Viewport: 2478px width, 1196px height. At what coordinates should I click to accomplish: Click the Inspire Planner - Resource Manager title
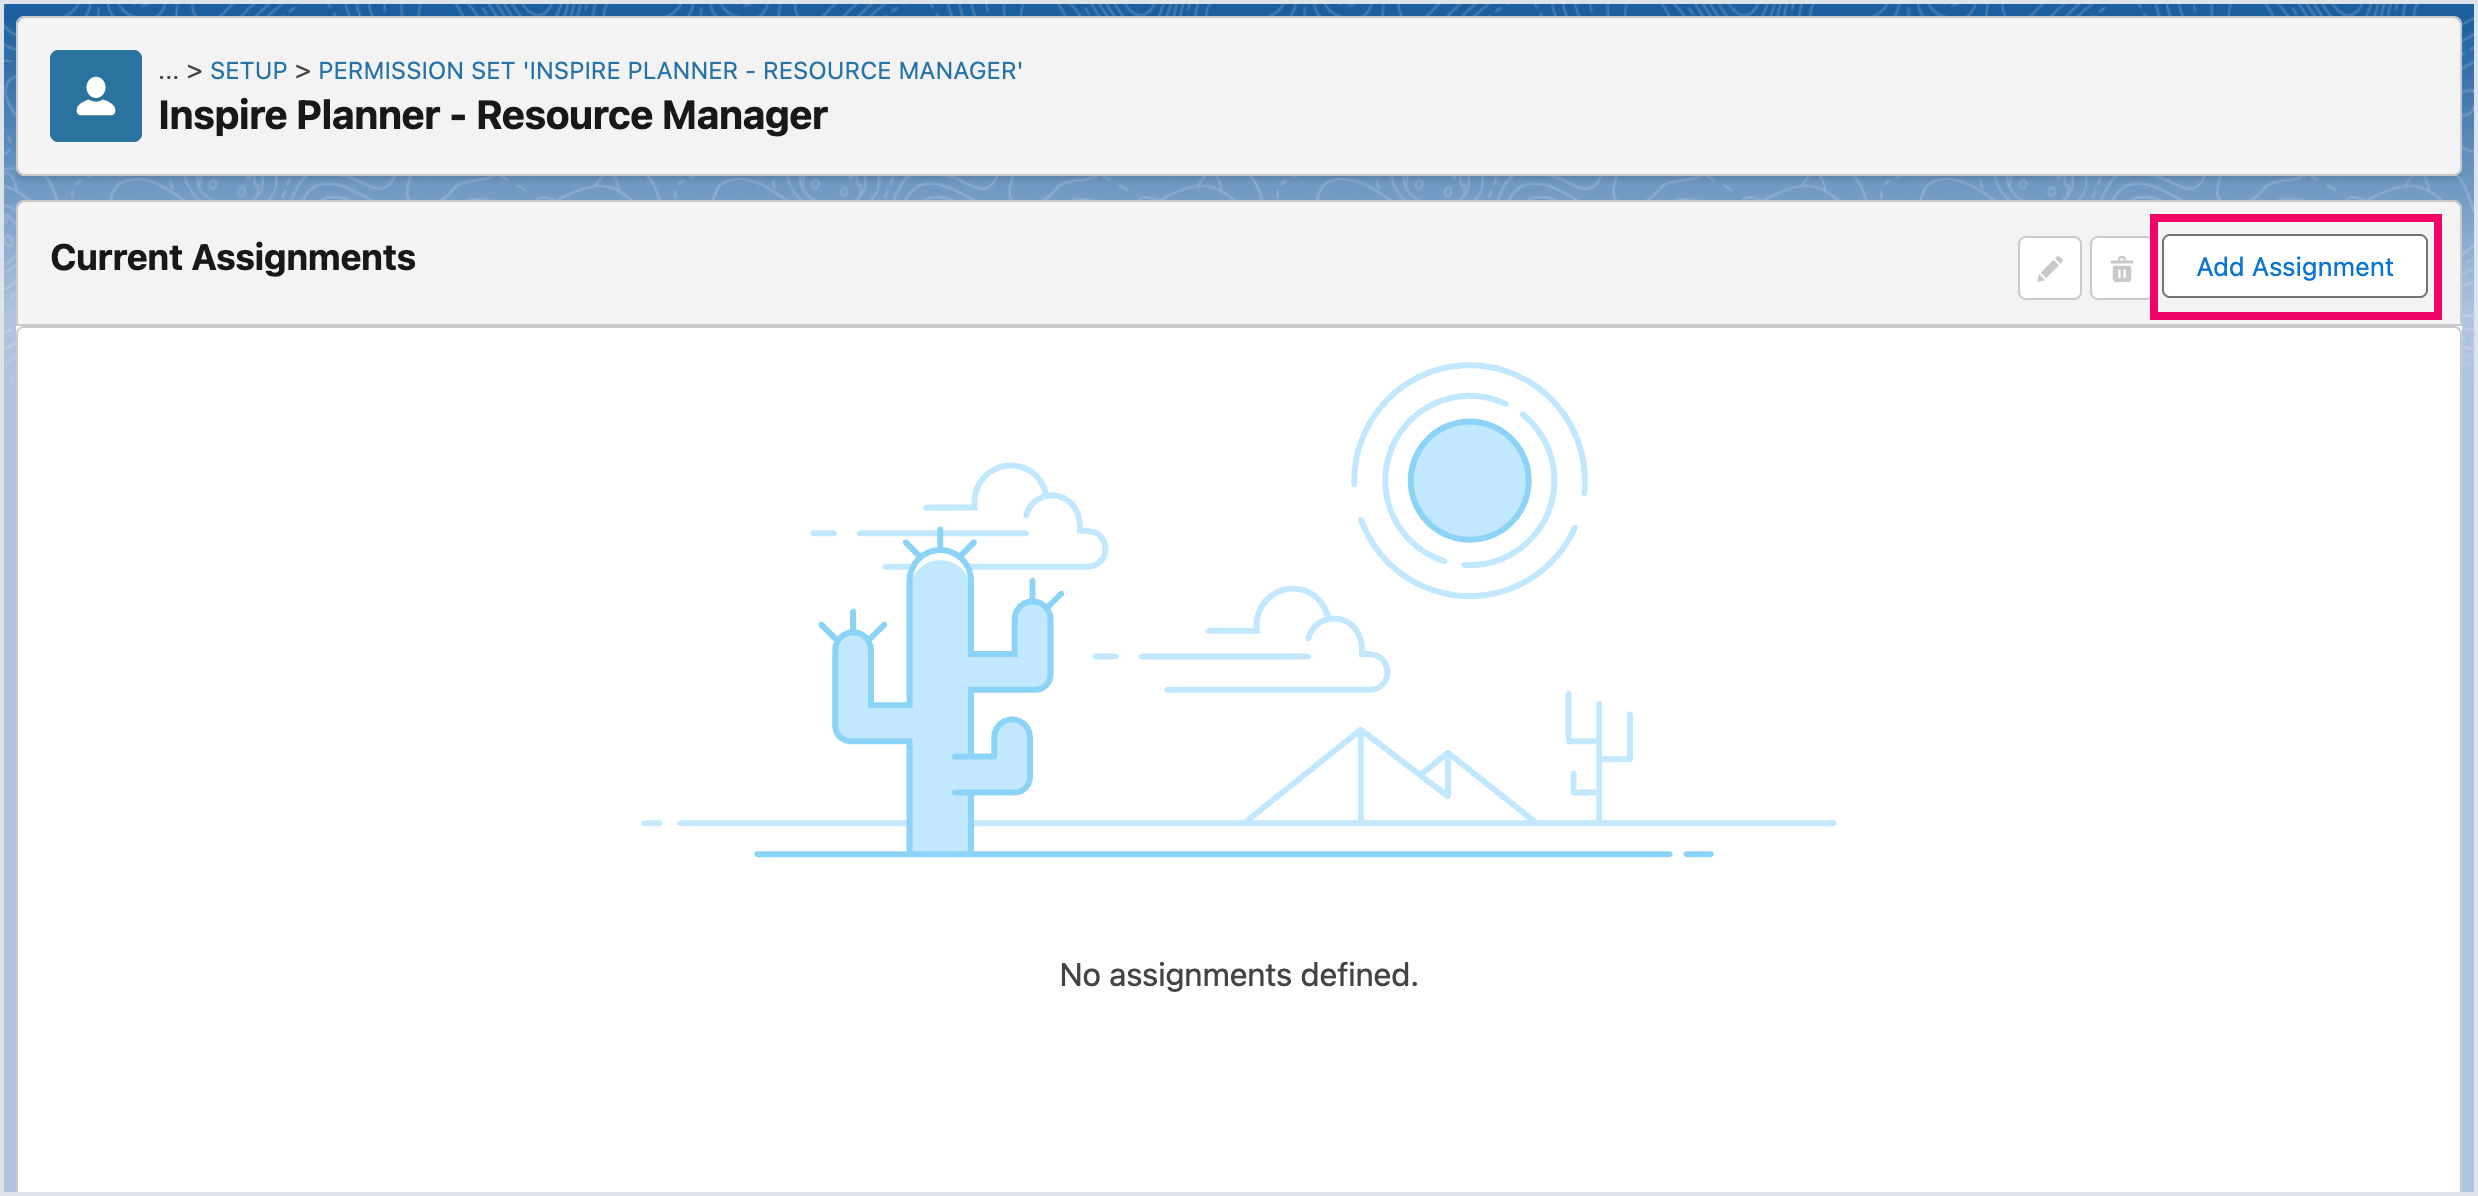pos(492,116)
